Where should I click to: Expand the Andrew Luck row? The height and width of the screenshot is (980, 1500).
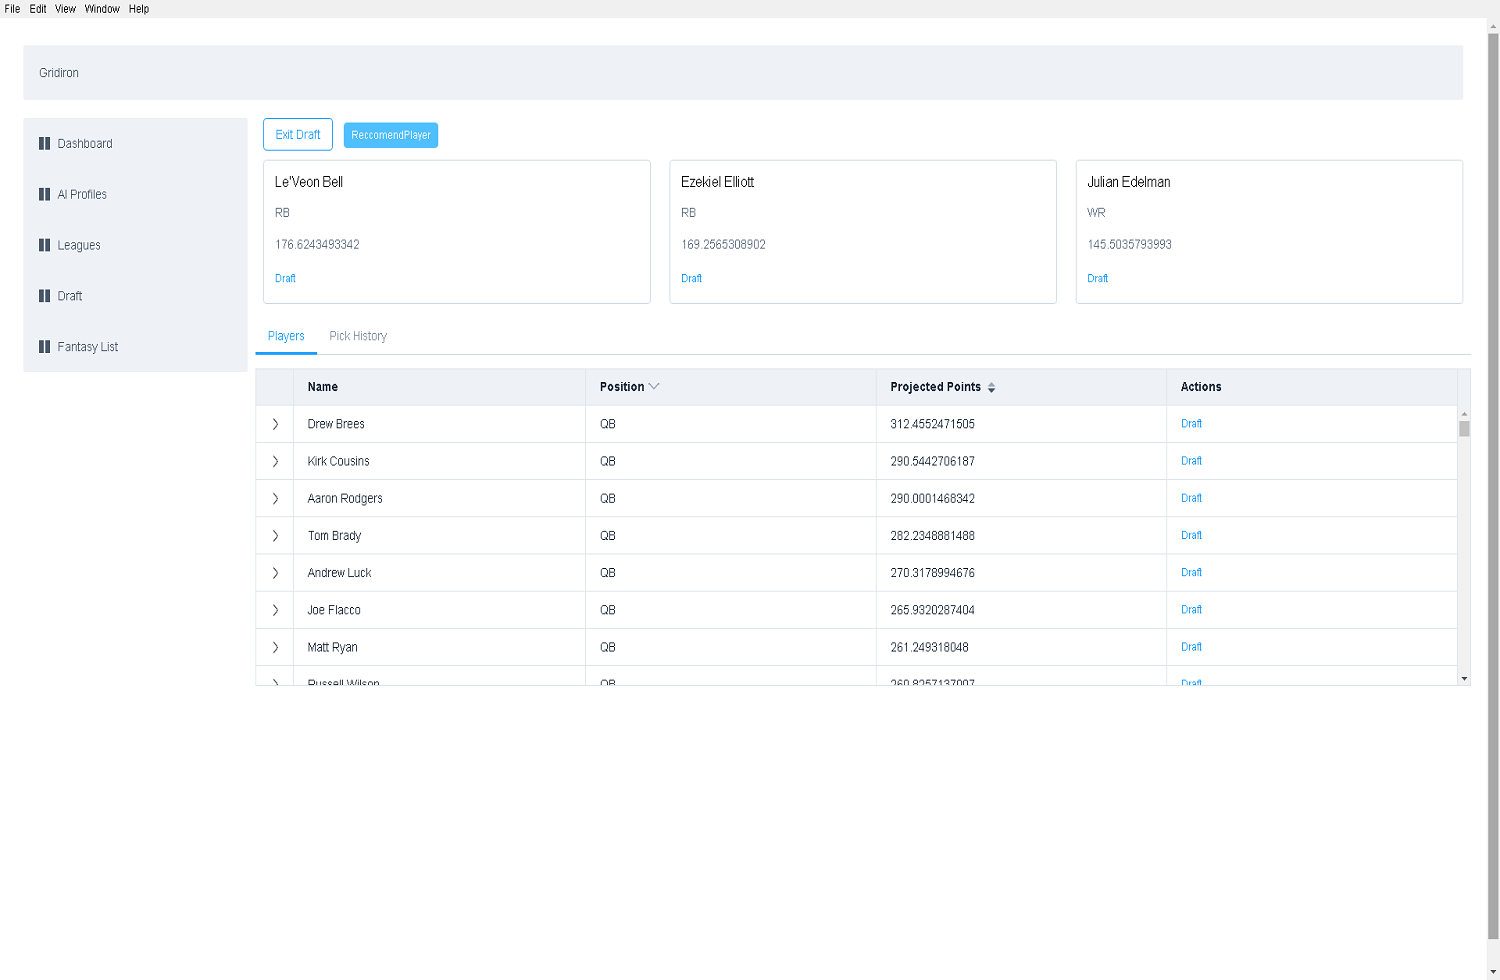pos(275,573)
